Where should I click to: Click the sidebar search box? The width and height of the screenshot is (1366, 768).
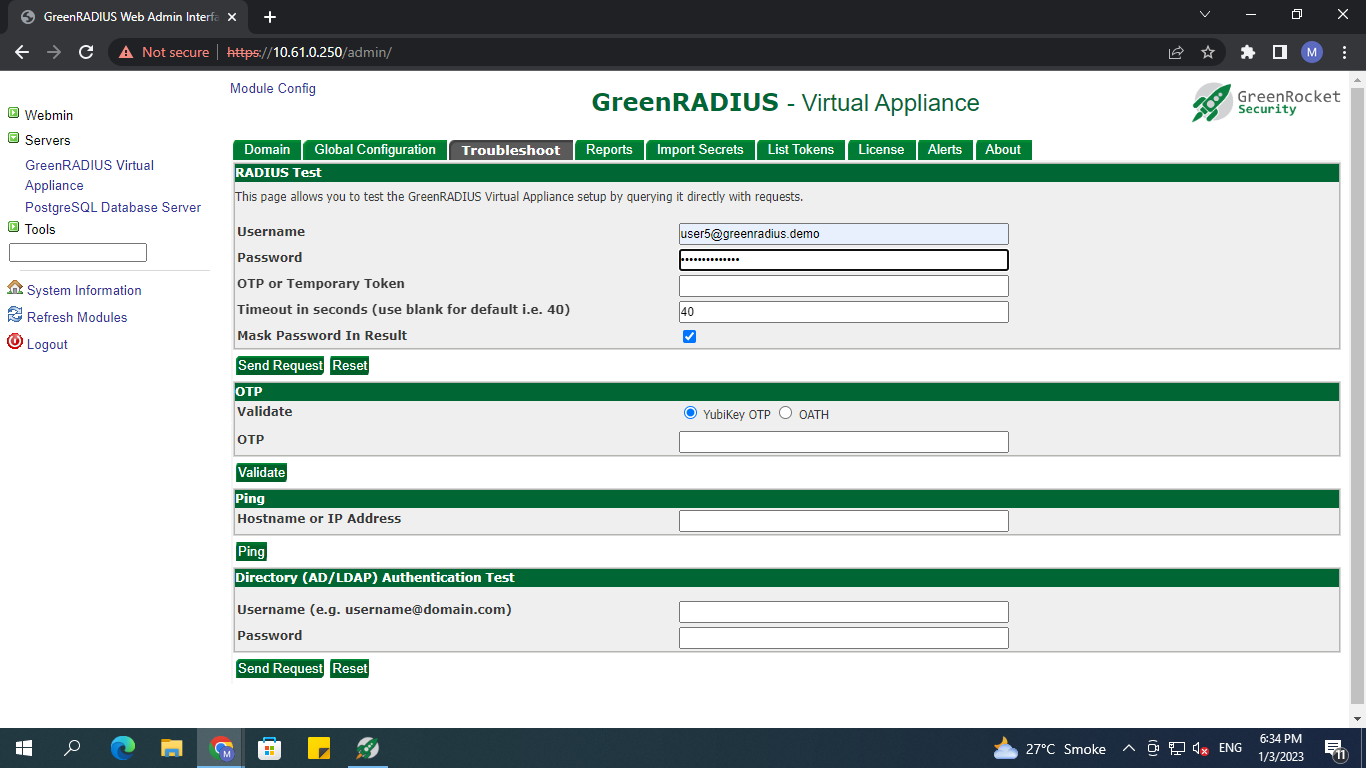pos(78,253)
